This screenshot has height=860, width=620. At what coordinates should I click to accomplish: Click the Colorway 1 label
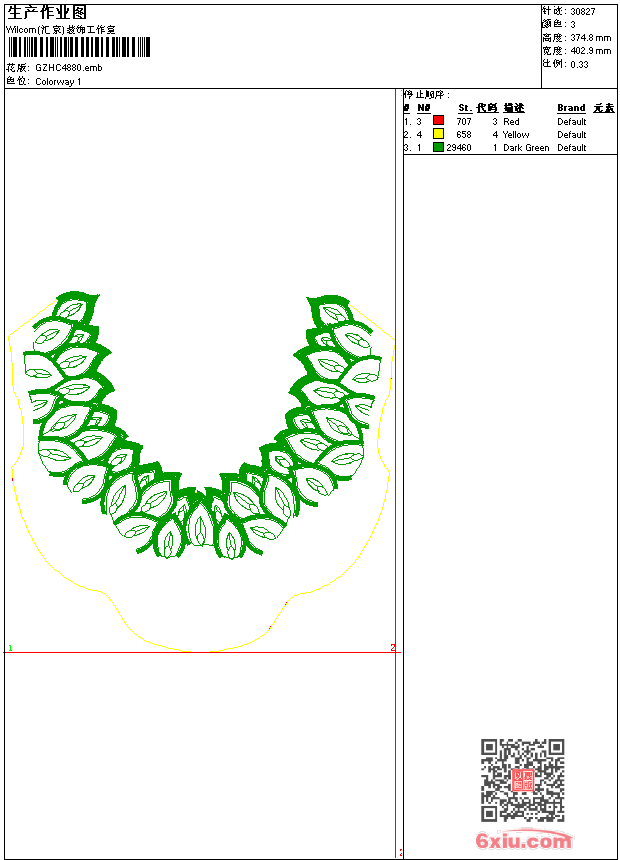[x=58, y=82]
